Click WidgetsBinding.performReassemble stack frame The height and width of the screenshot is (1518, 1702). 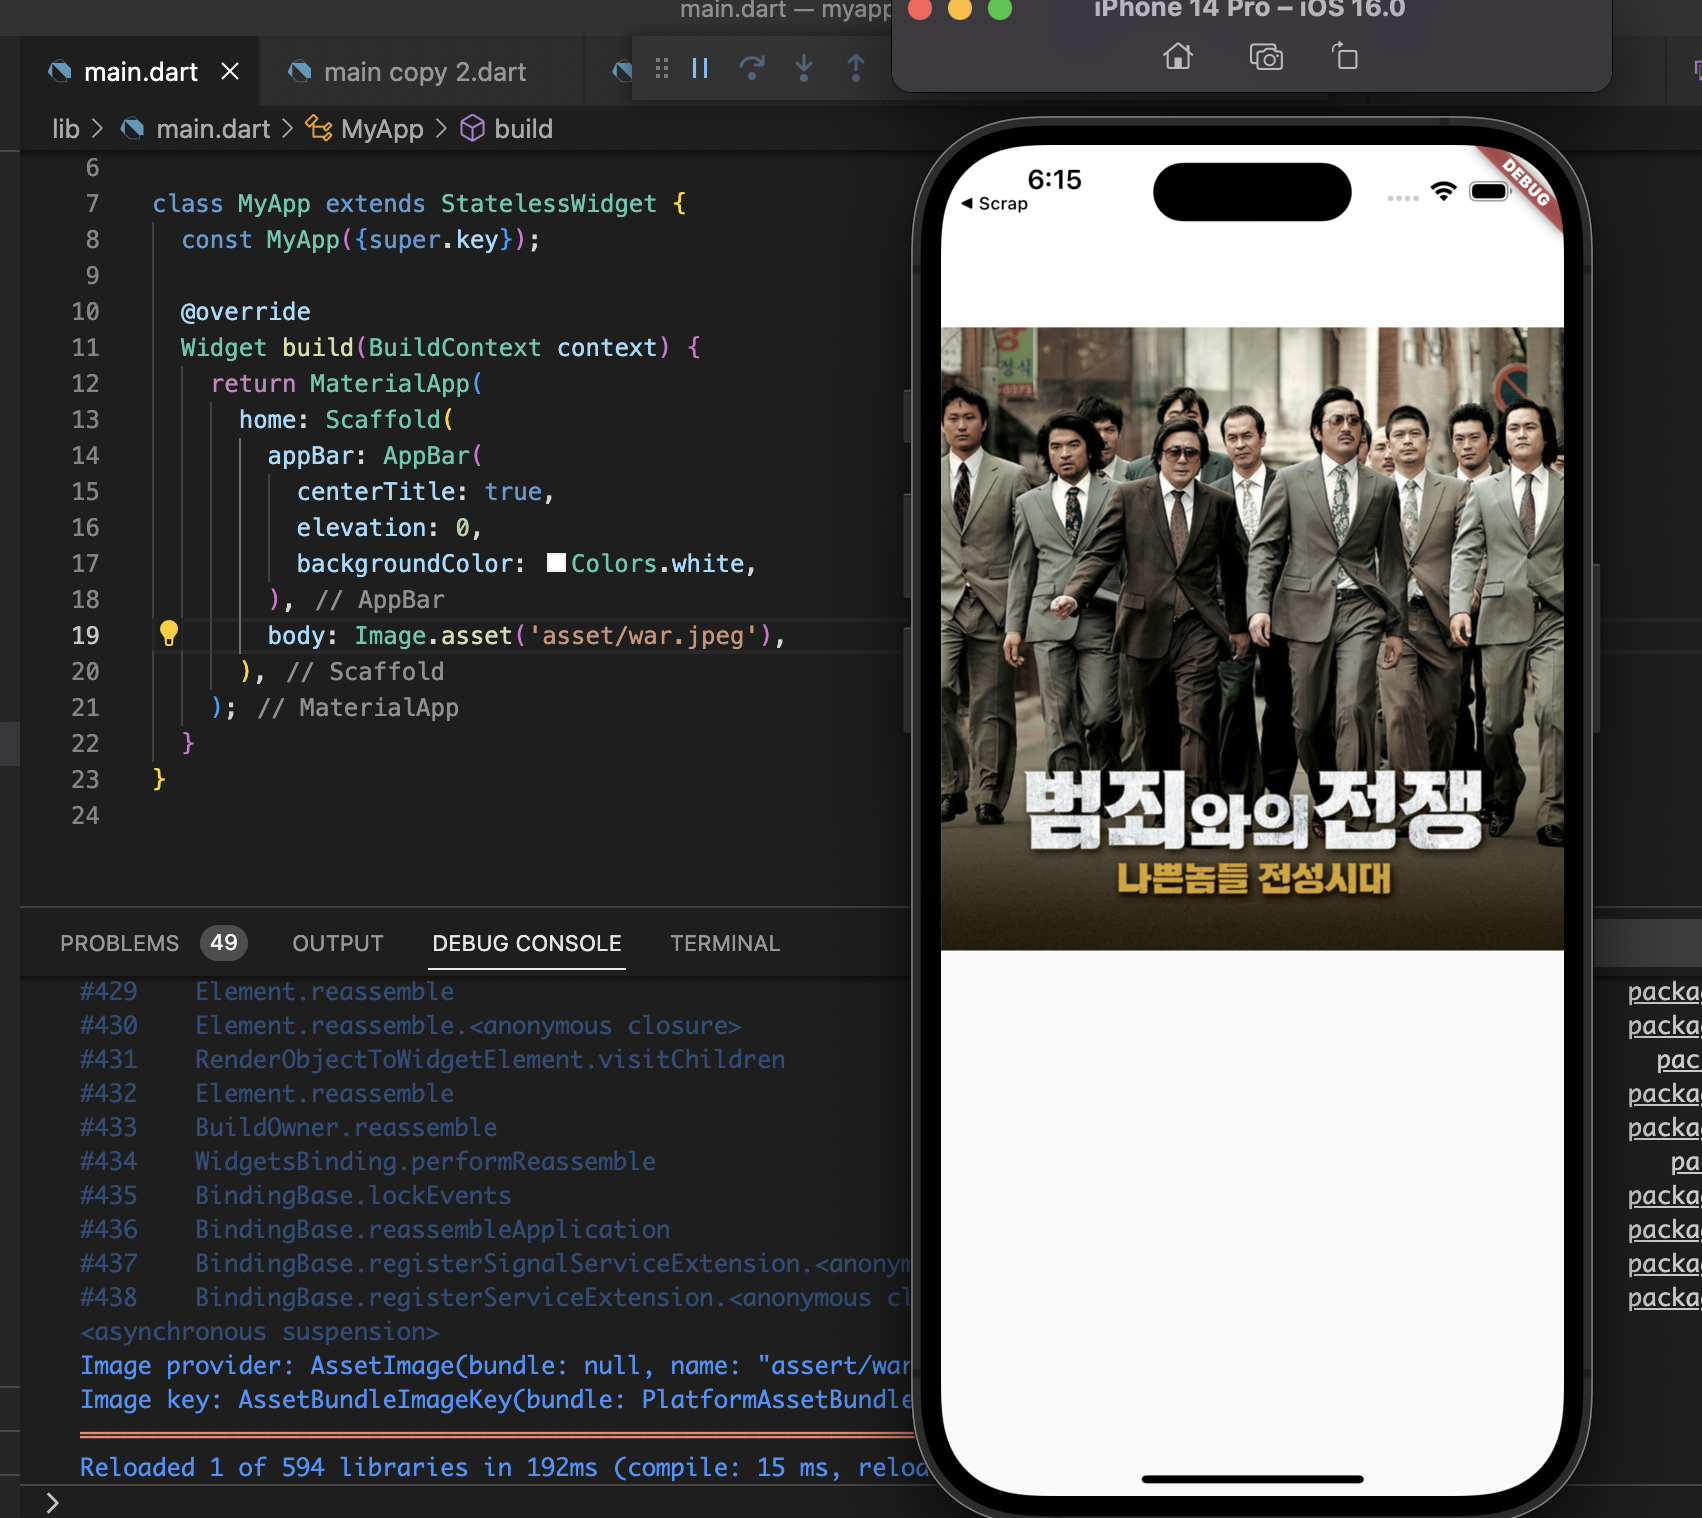pyautogui.click(x=425, y=1161)
